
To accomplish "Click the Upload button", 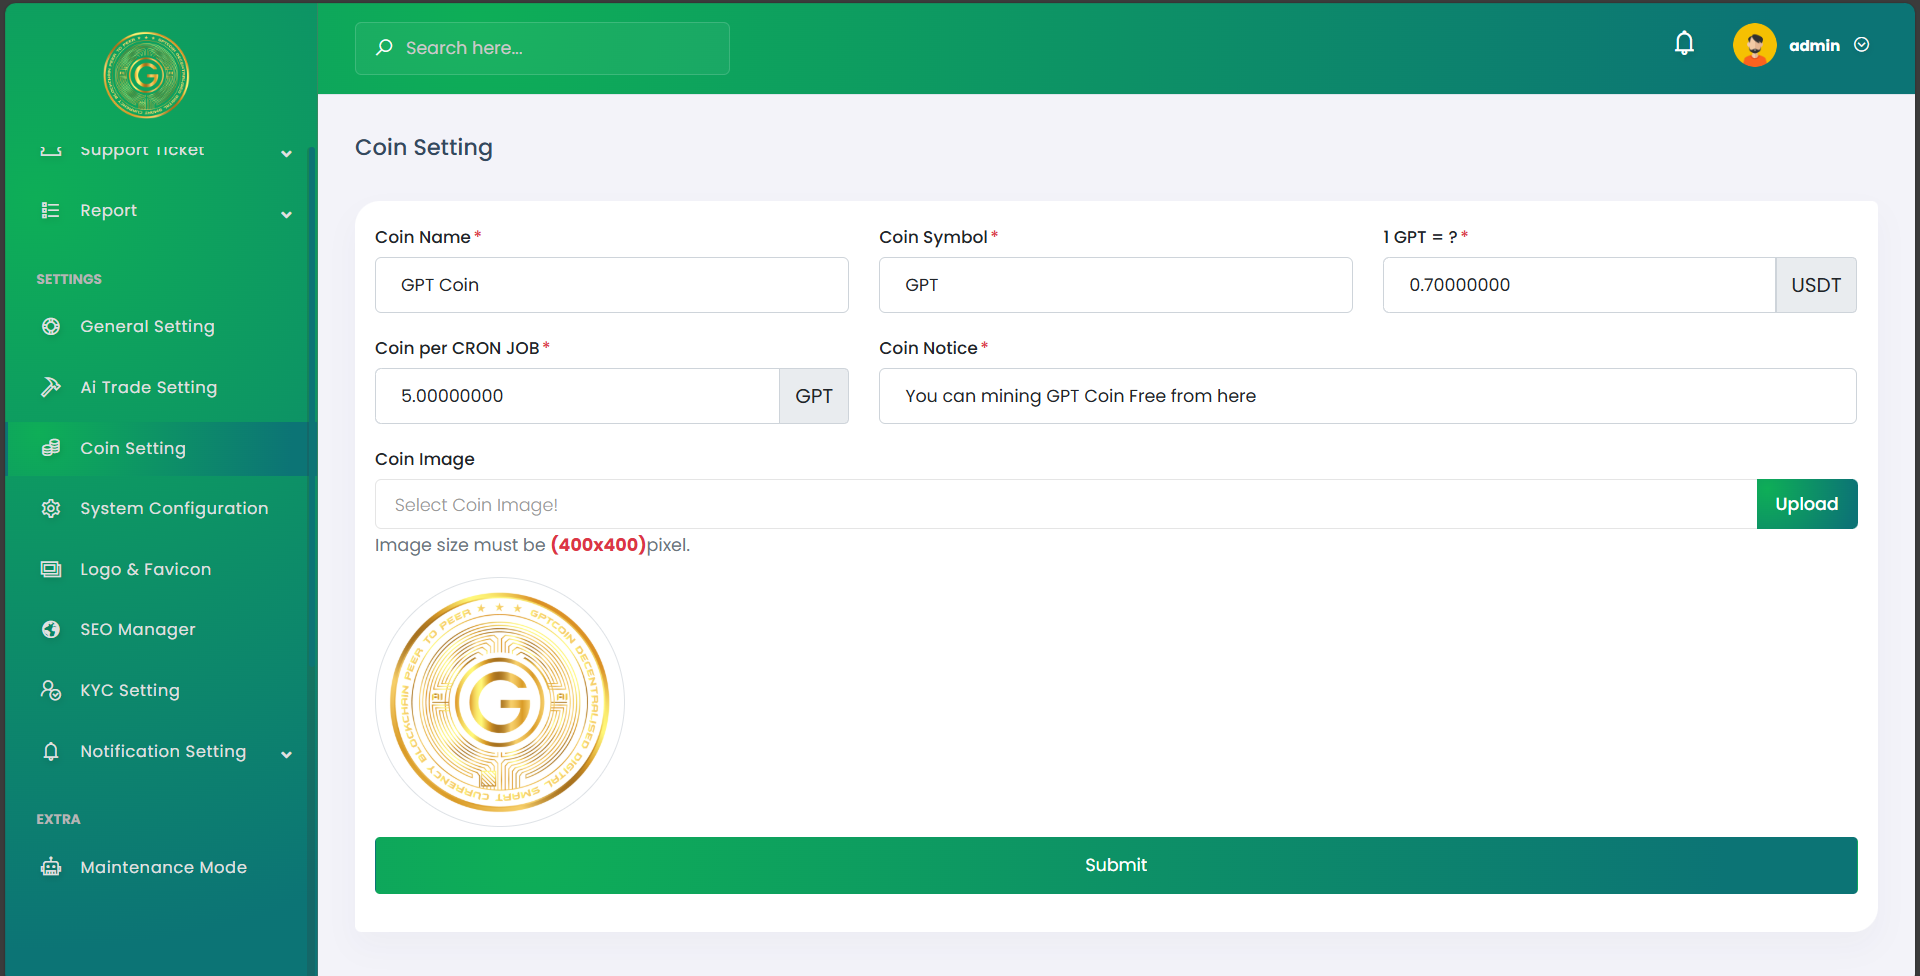I will pos(1807,504).
